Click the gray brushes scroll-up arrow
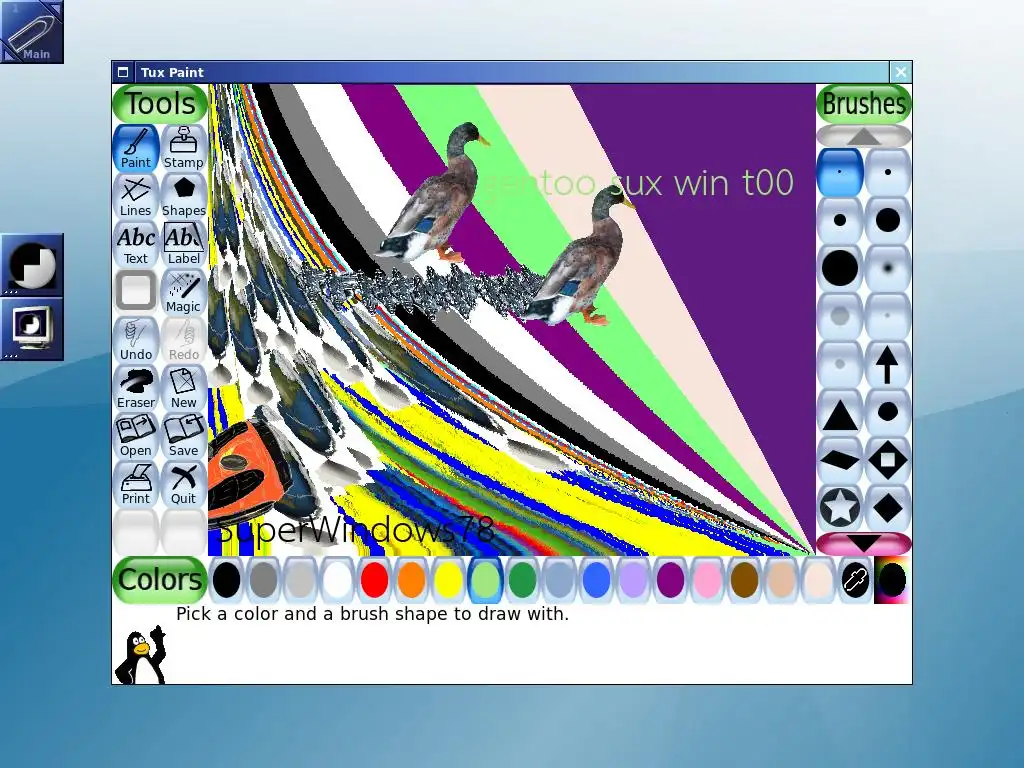Viewport: 1024px width, 768px height. (863, 136)
